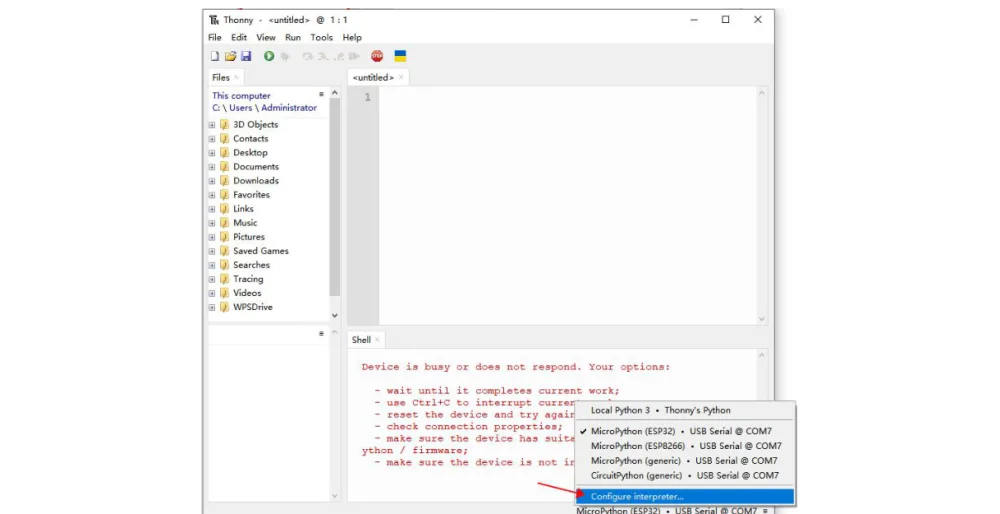This screenshot has width=1000, height=514.
Task: Click the This computer link
Action: point(241,96)
